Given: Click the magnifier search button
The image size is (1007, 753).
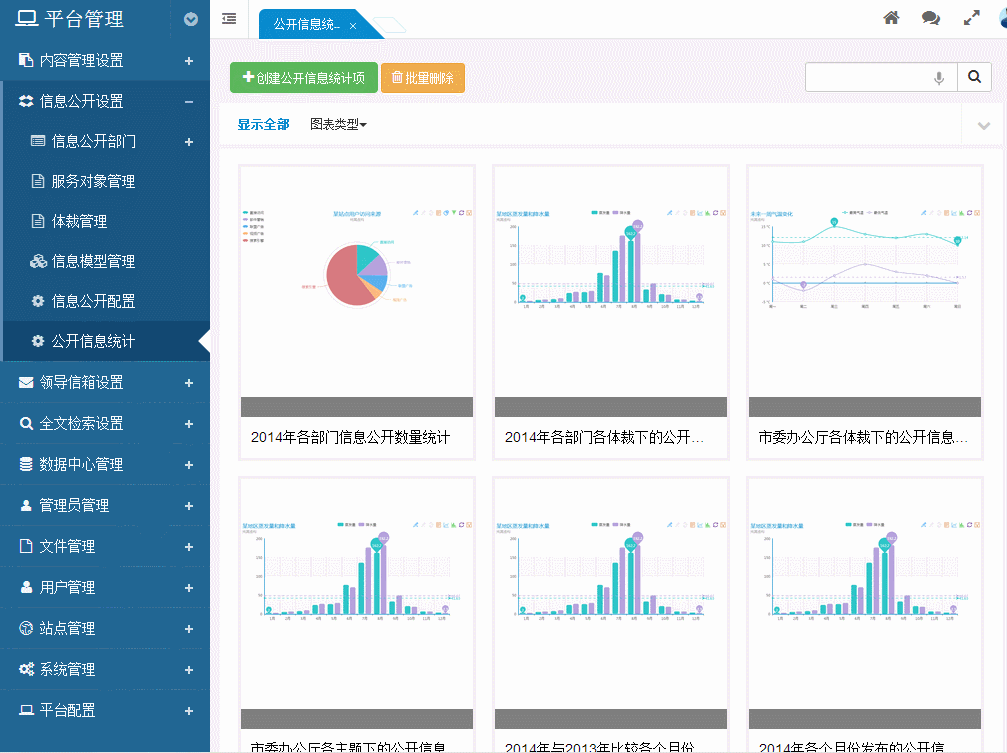Looking at the screenshot, I should (974, 77).
